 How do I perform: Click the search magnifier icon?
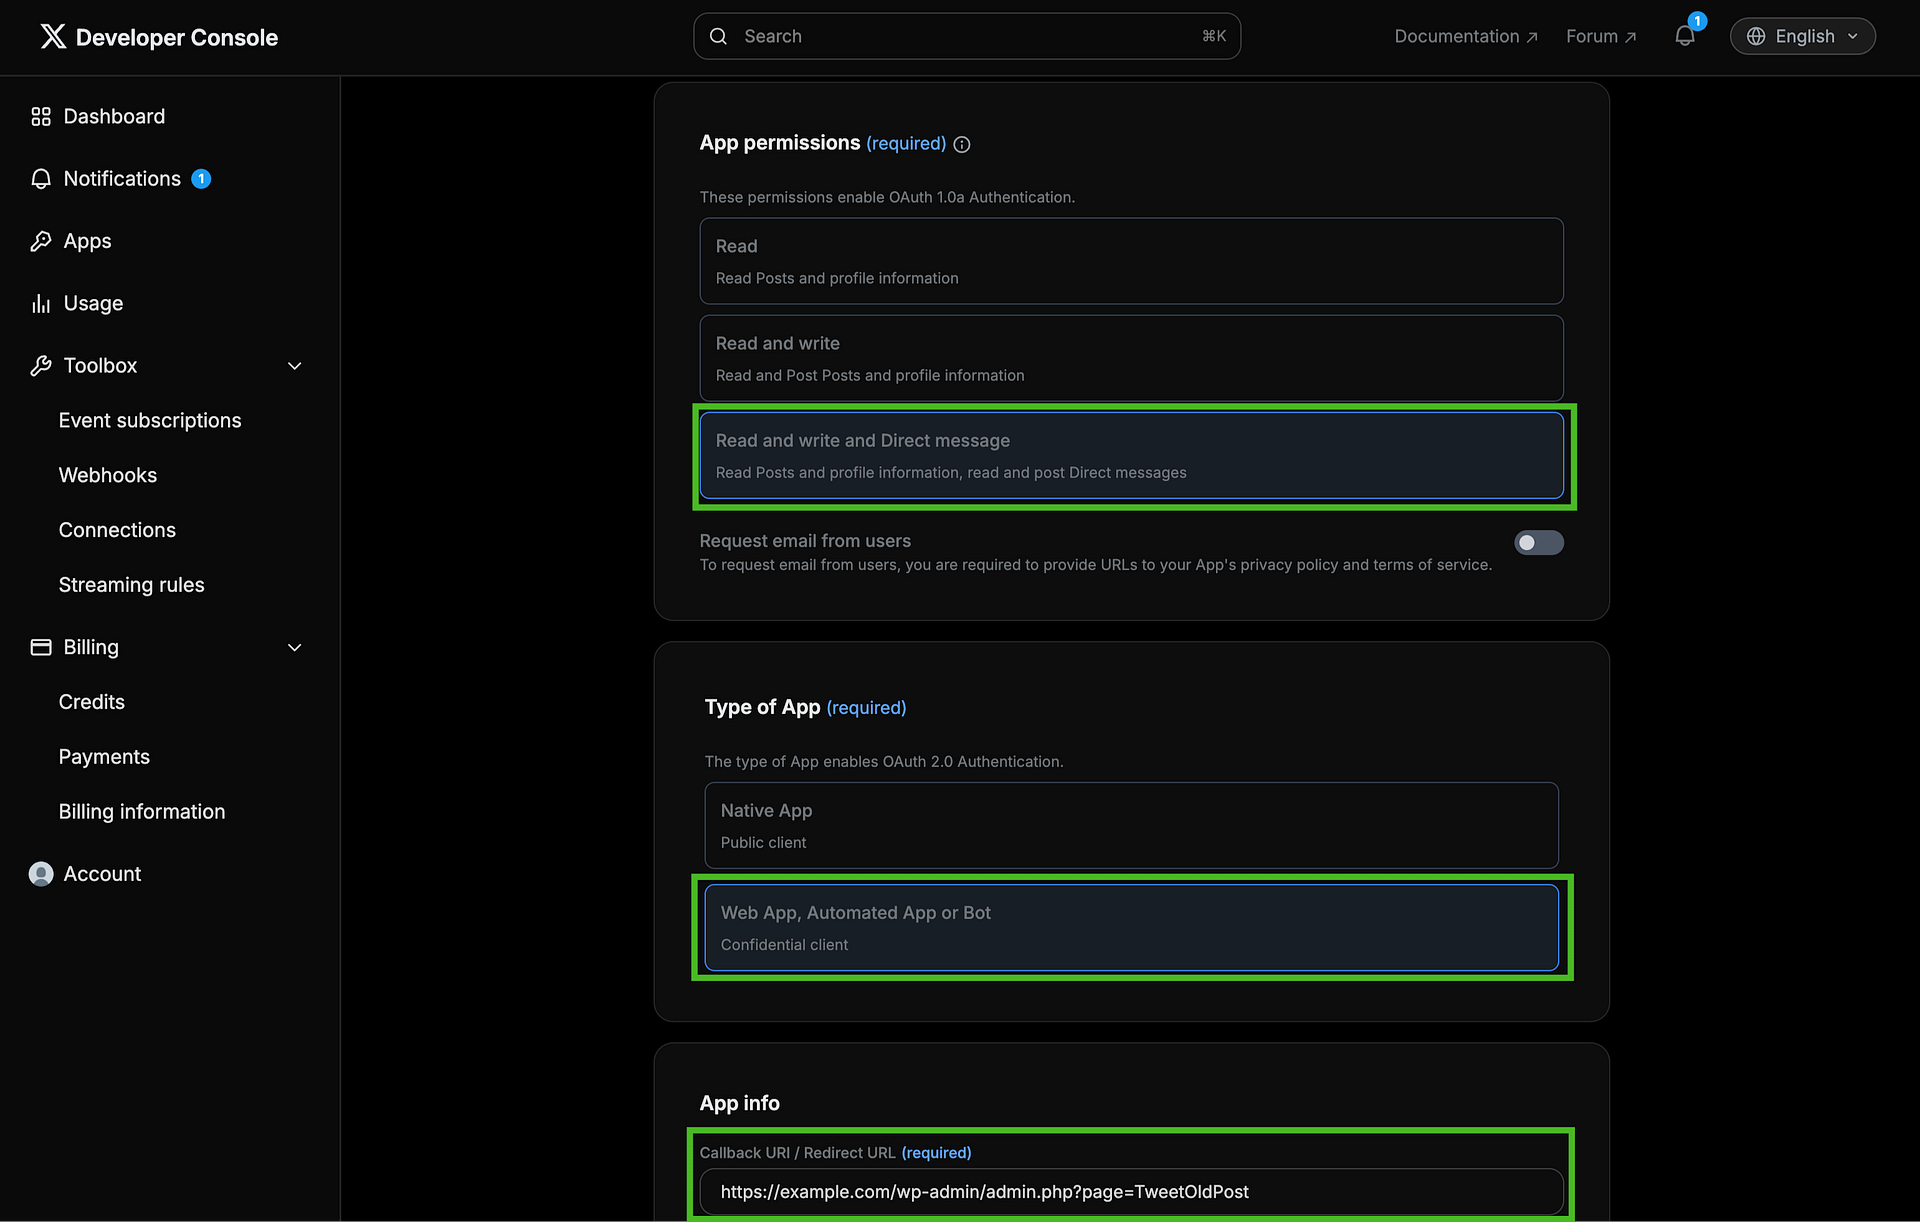(x=718, y=36)
